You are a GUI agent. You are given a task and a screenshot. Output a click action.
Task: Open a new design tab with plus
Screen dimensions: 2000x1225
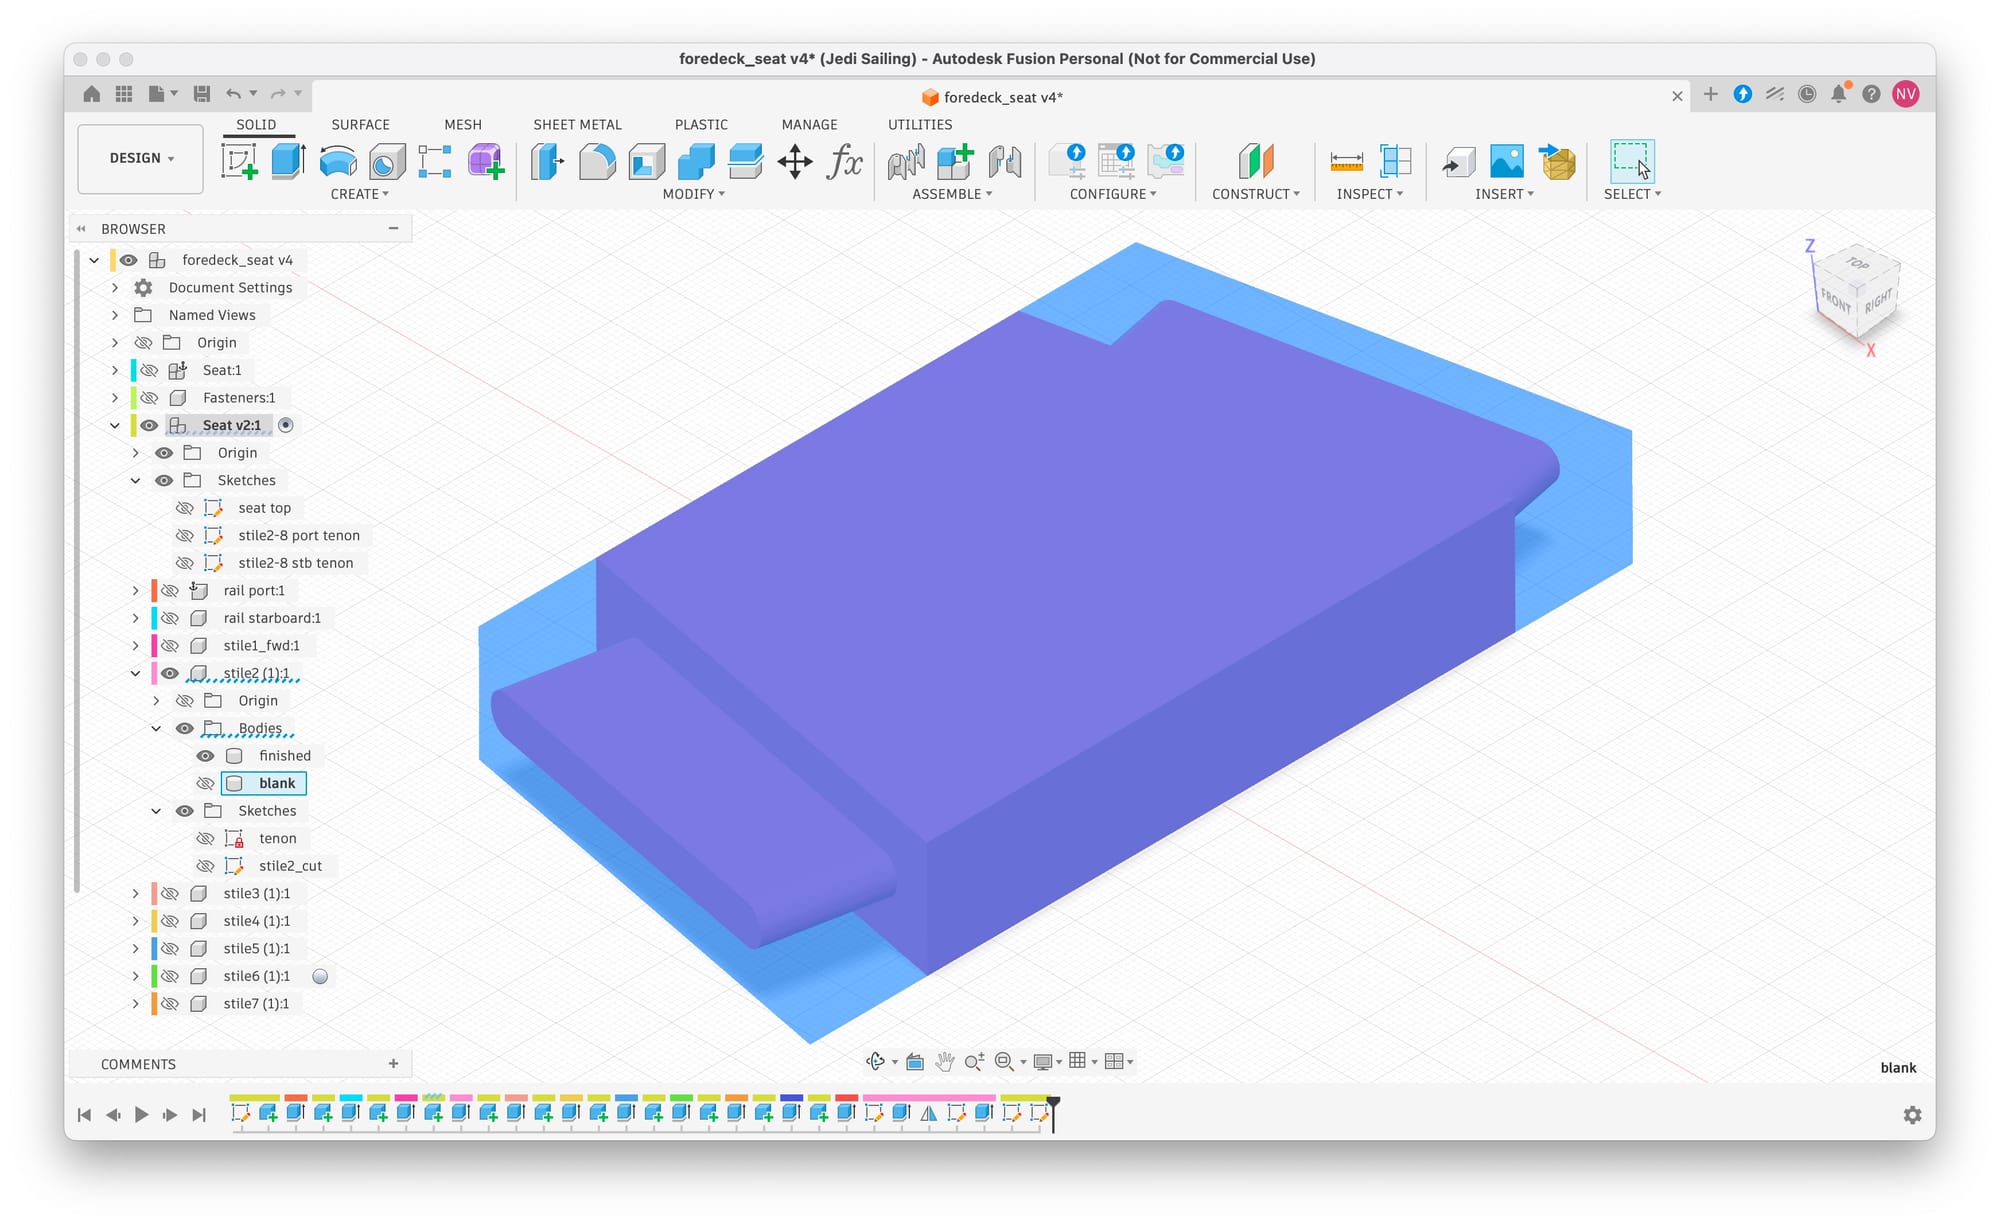1711,94
